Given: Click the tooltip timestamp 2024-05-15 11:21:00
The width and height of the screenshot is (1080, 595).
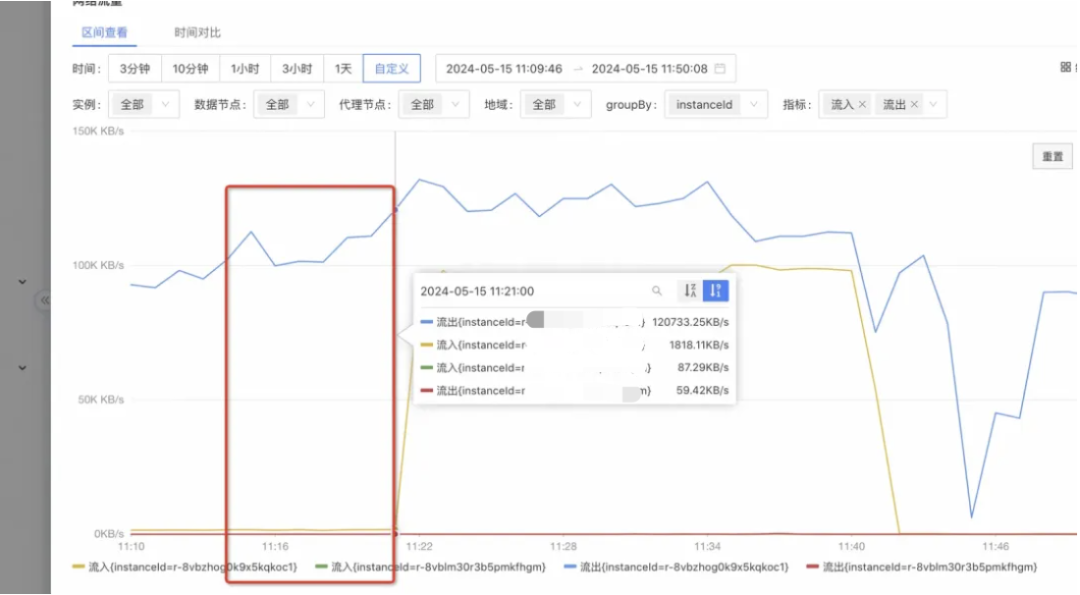Looking at the screenshot, I should tap(477, 291).
